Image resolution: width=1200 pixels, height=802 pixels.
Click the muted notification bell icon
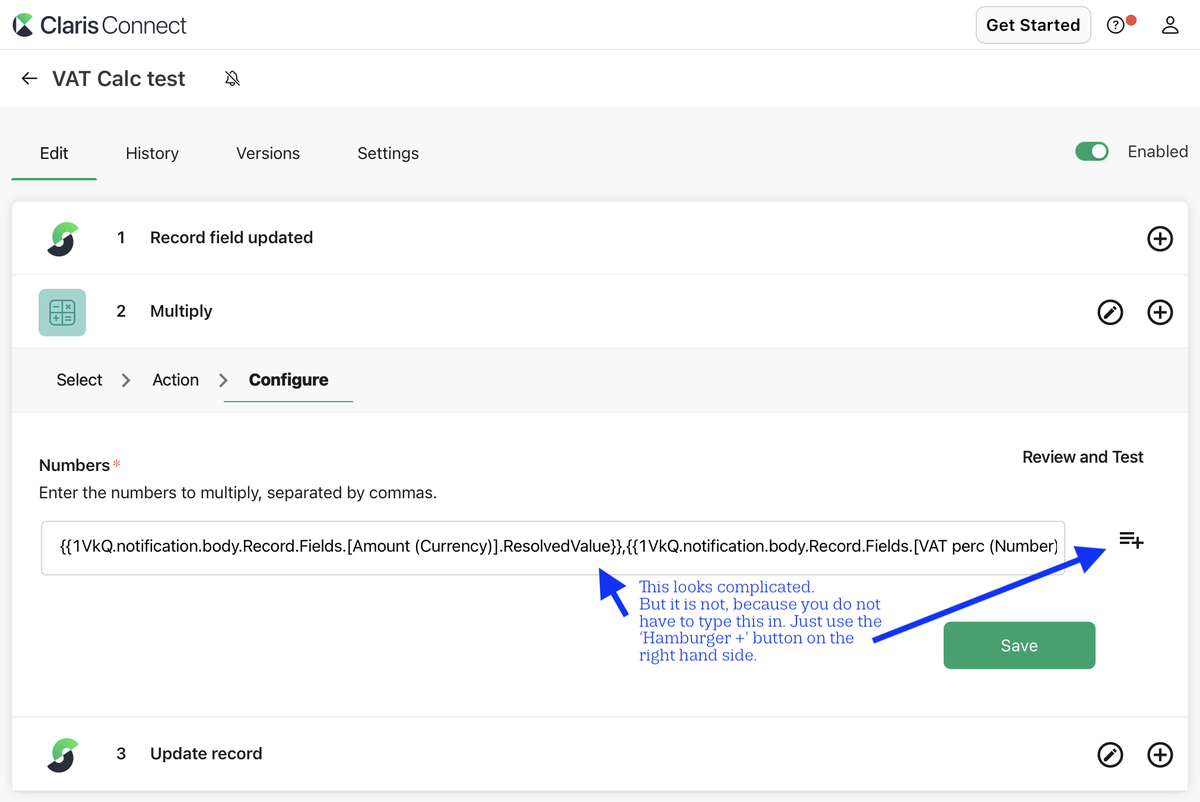pos(232,78)
